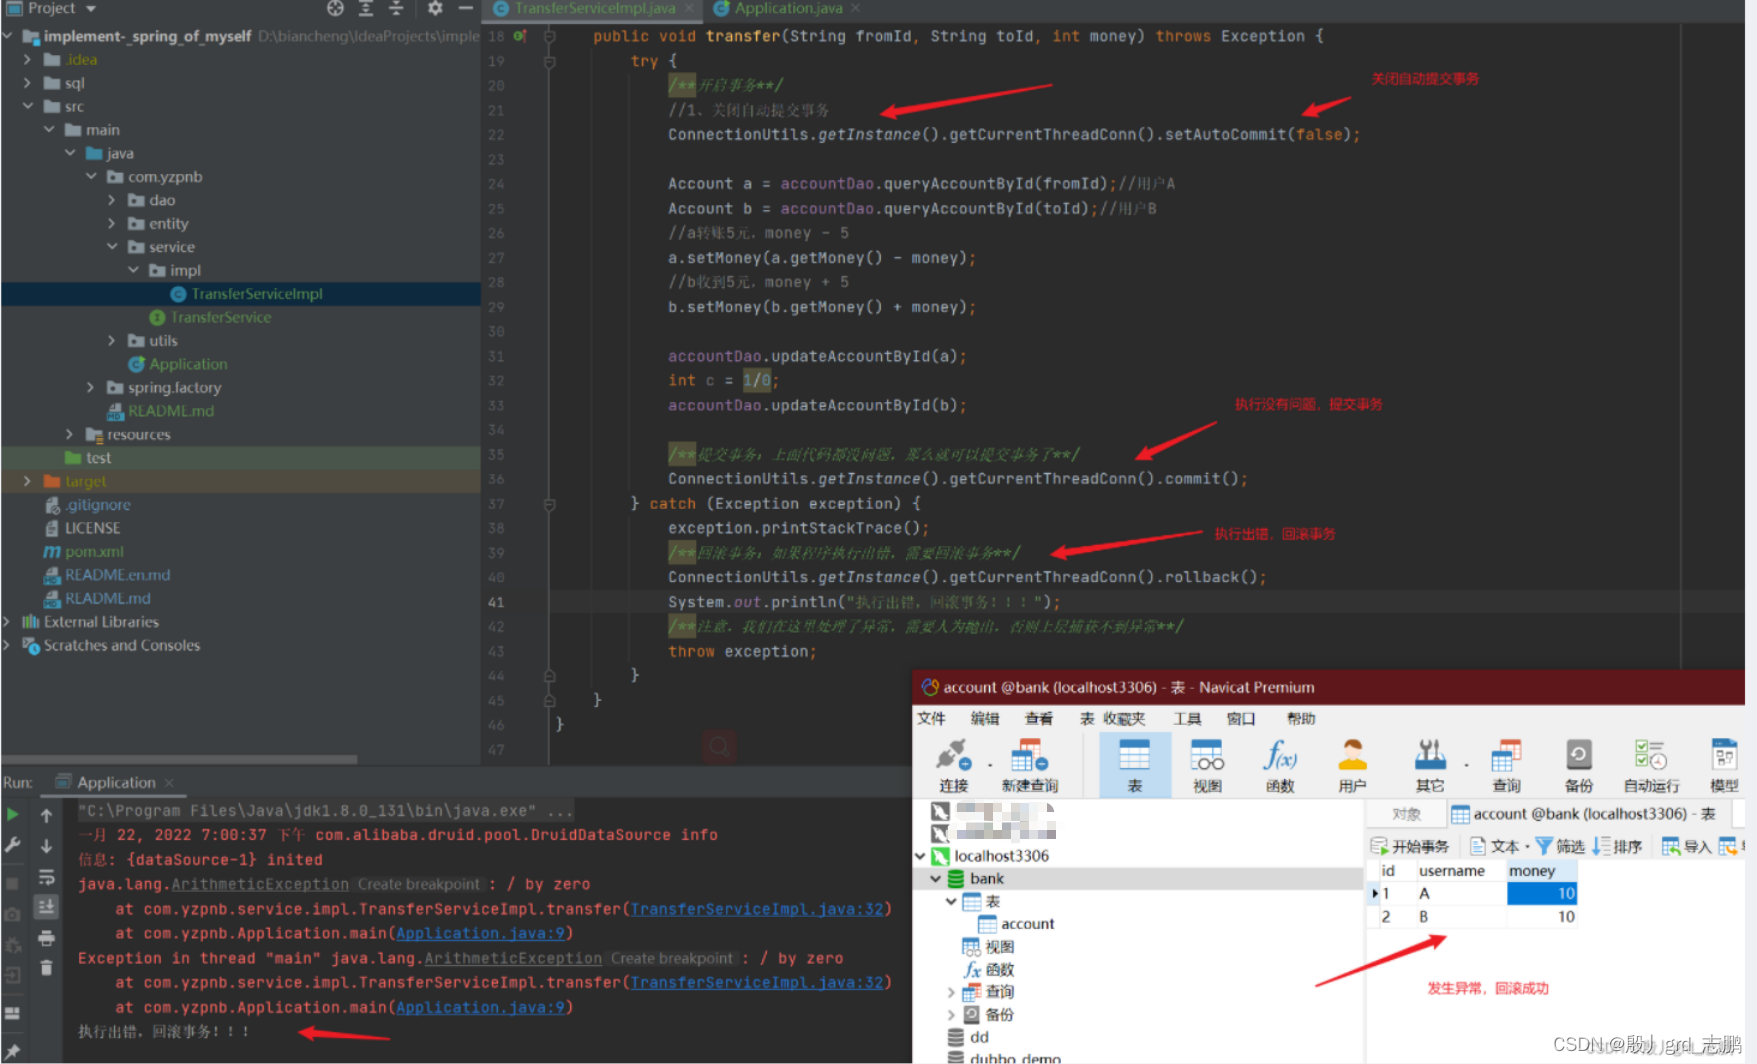Click the Run panel green rerun arrow

coord(12,814)
